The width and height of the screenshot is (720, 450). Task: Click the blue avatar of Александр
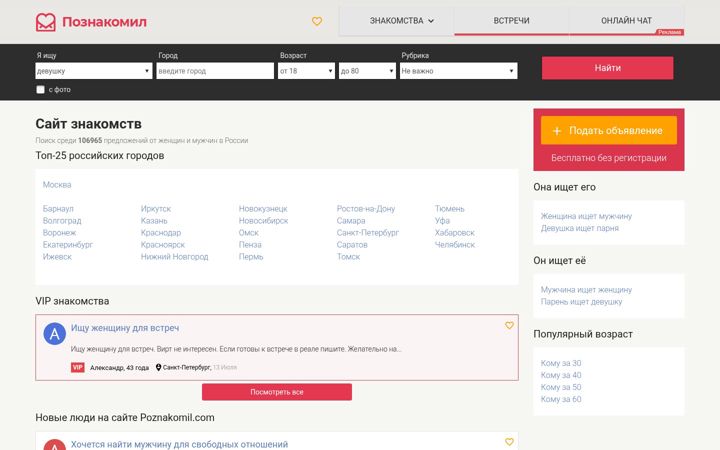coord(55,333)
